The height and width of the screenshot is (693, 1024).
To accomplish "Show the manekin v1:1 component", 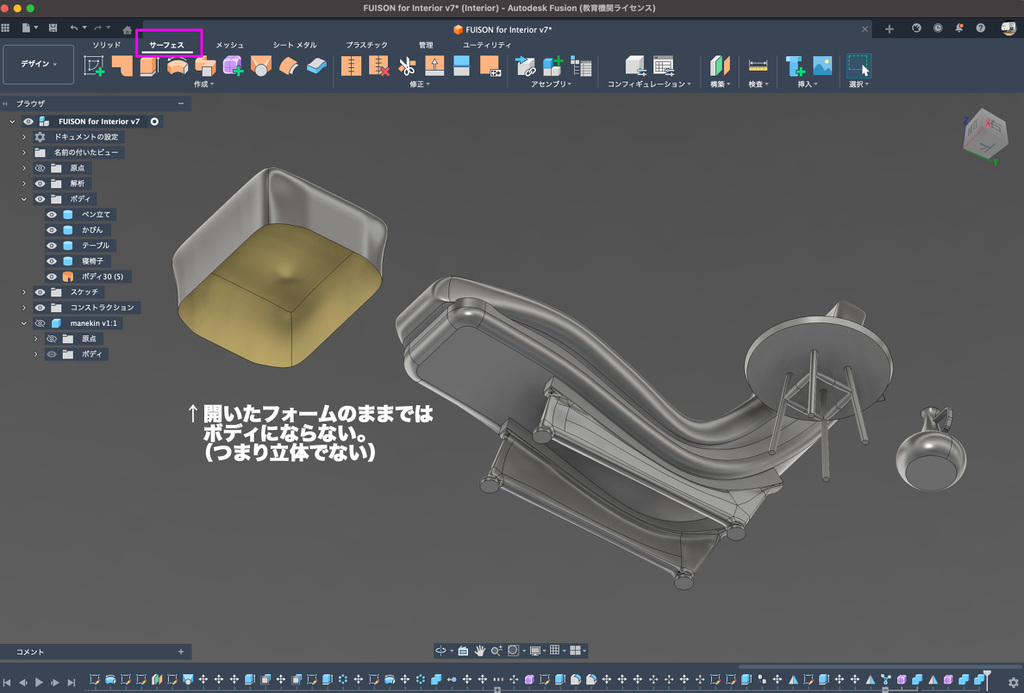I will (x=41, y=324).
